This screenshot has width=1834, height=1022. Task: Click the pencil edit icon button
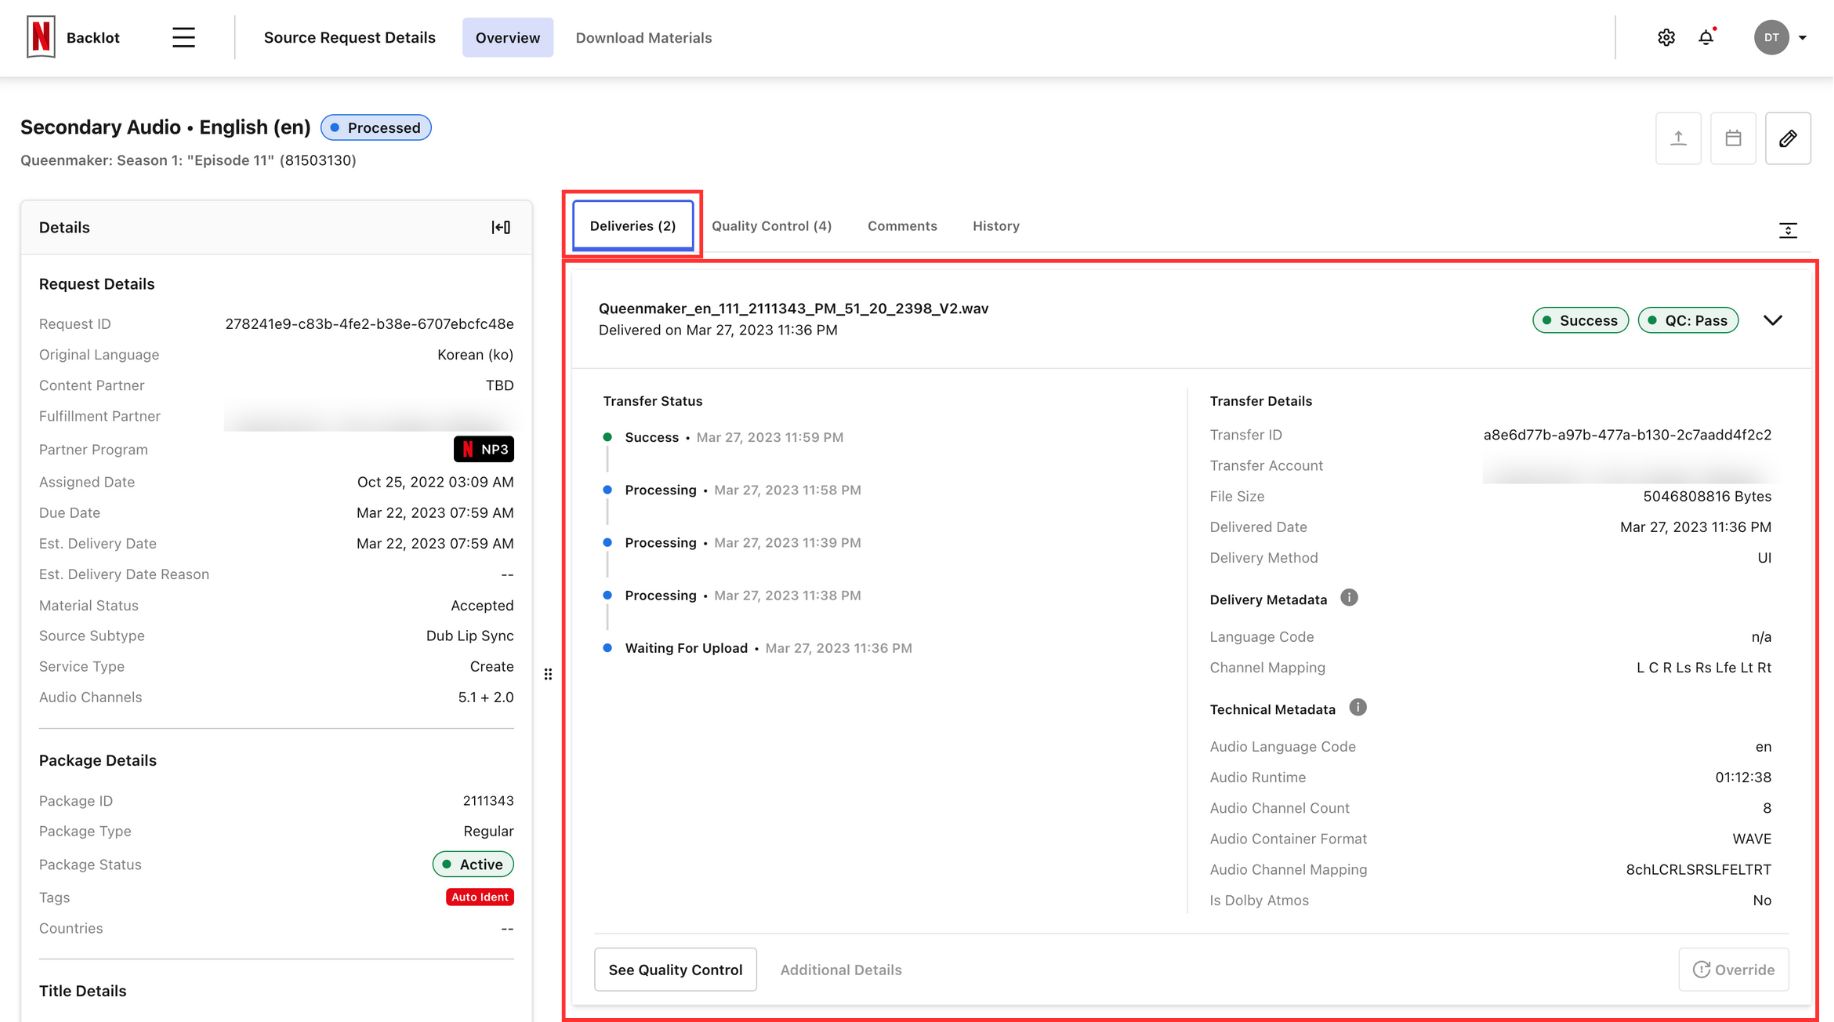tap(1788, 138)
